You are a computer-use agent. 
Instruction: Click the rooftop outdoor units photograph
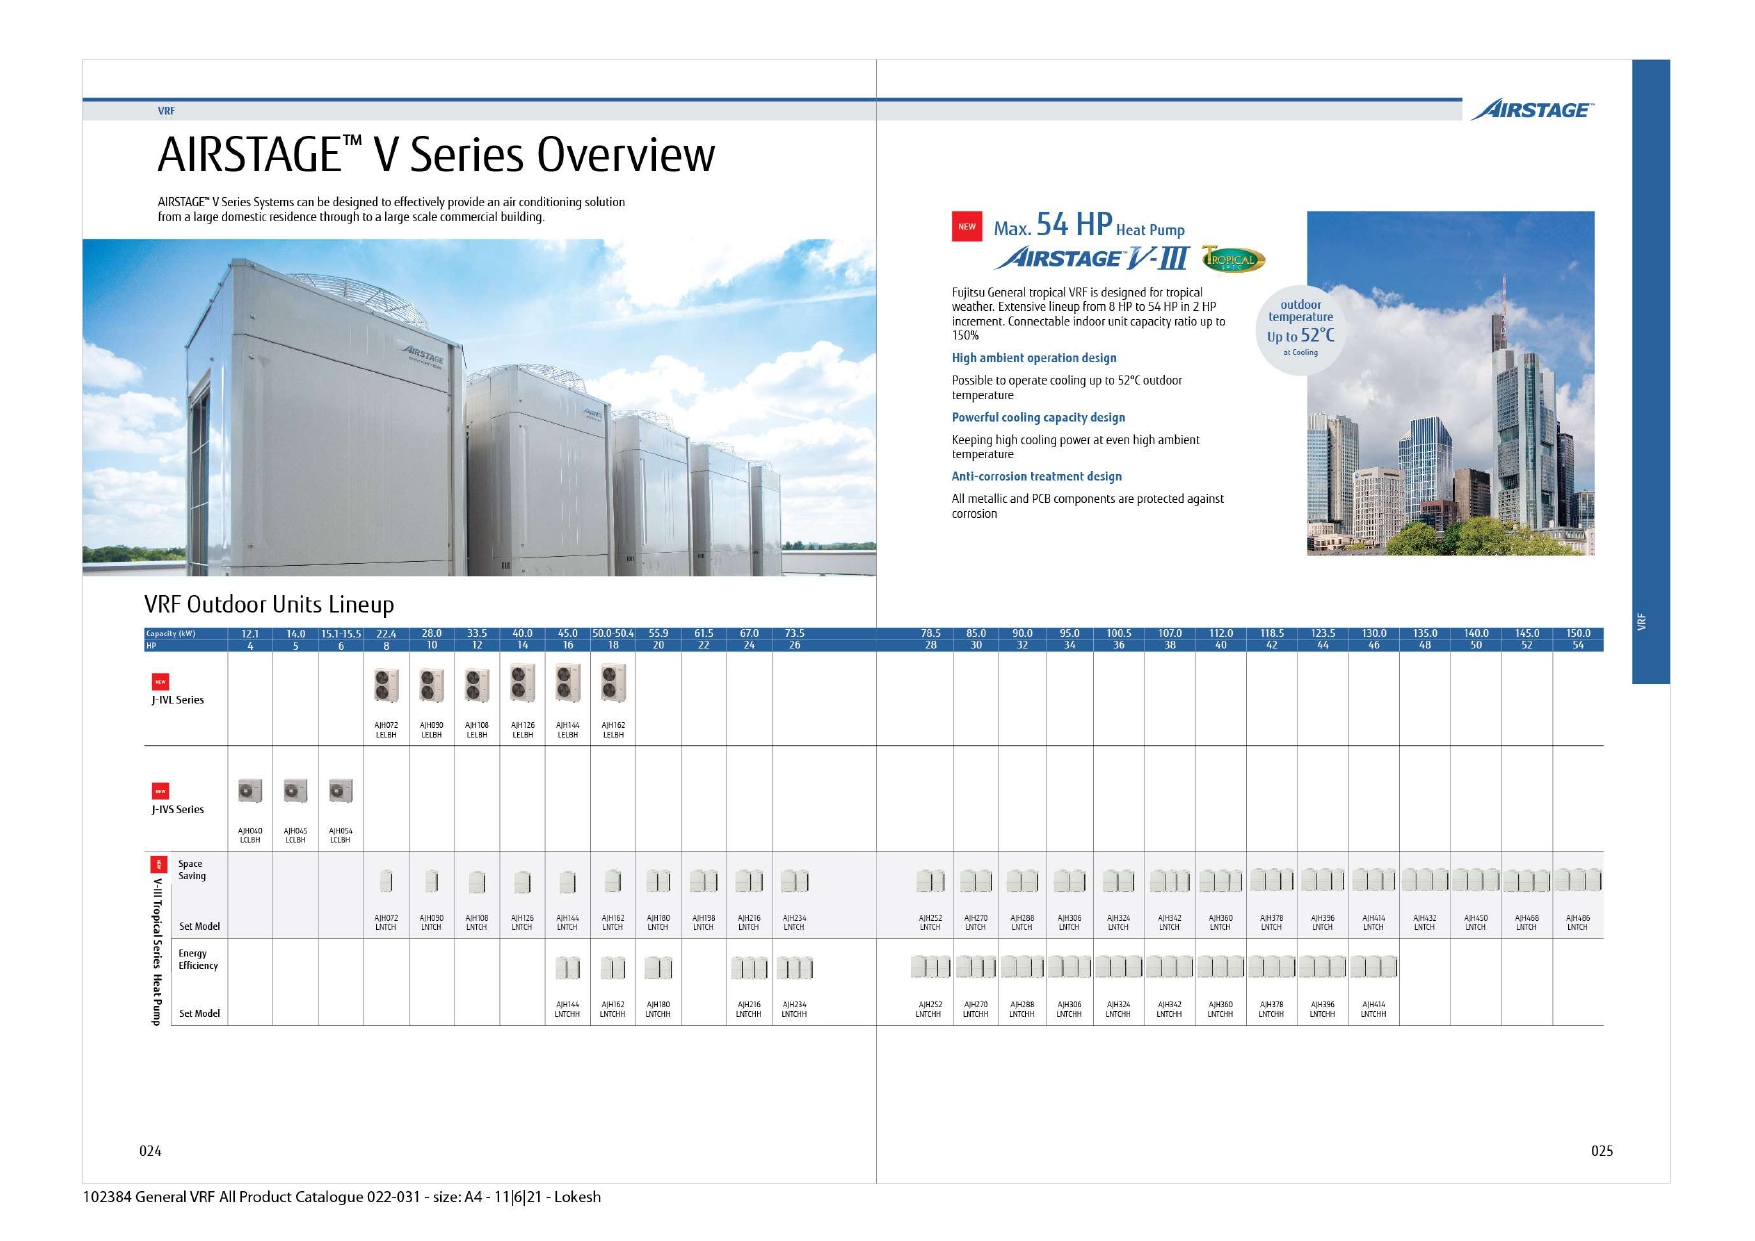point(479,407)
